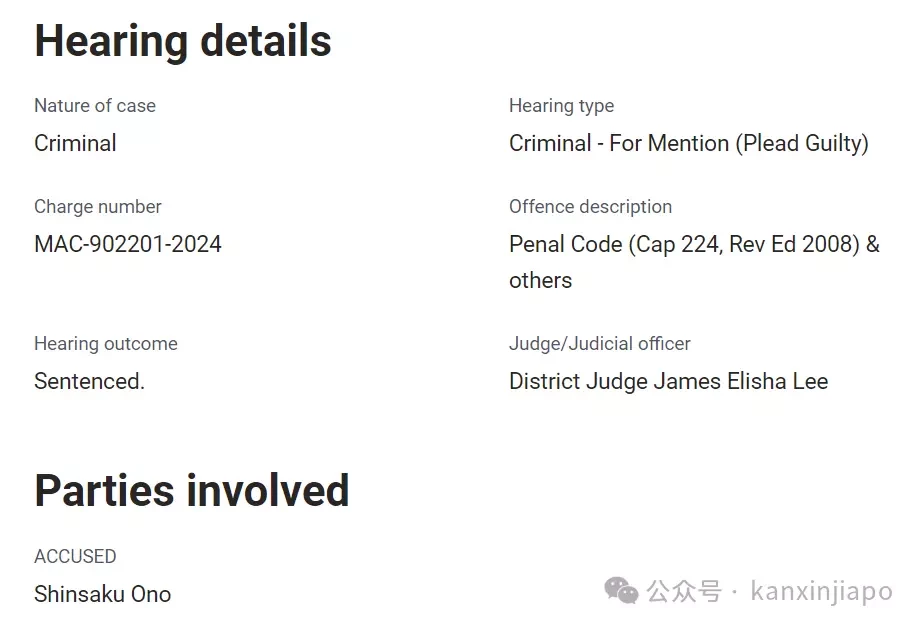The height and width of the screenshot is (628, 922).
Task: Select the Charge number label
Action: point(98,206)
